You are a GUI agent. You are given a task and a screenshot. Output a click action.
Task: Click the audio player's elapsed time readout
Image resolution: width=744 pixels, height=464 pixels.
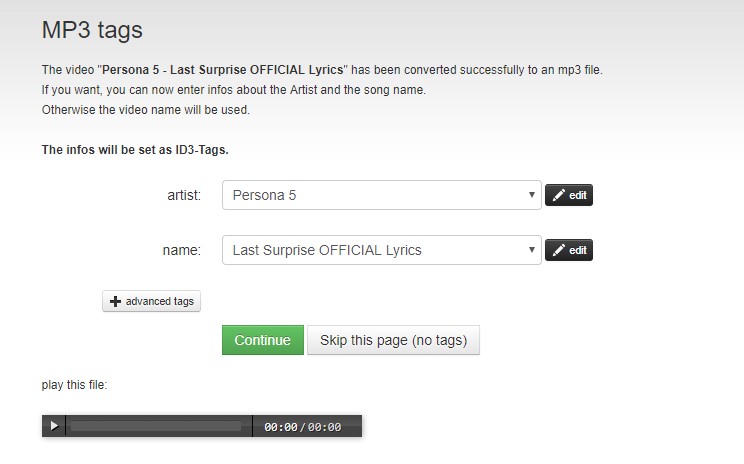pos(280,427)
